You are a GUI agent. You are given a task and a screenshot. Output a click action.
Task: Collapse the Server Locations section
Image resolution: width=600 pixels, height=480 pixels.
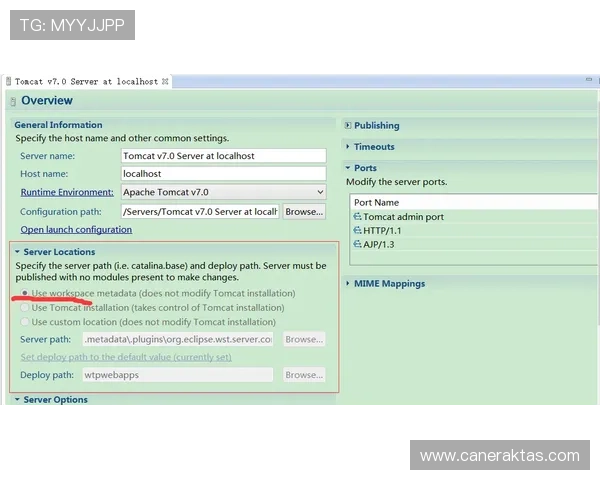pyautogui.click(x=17, y=252)
